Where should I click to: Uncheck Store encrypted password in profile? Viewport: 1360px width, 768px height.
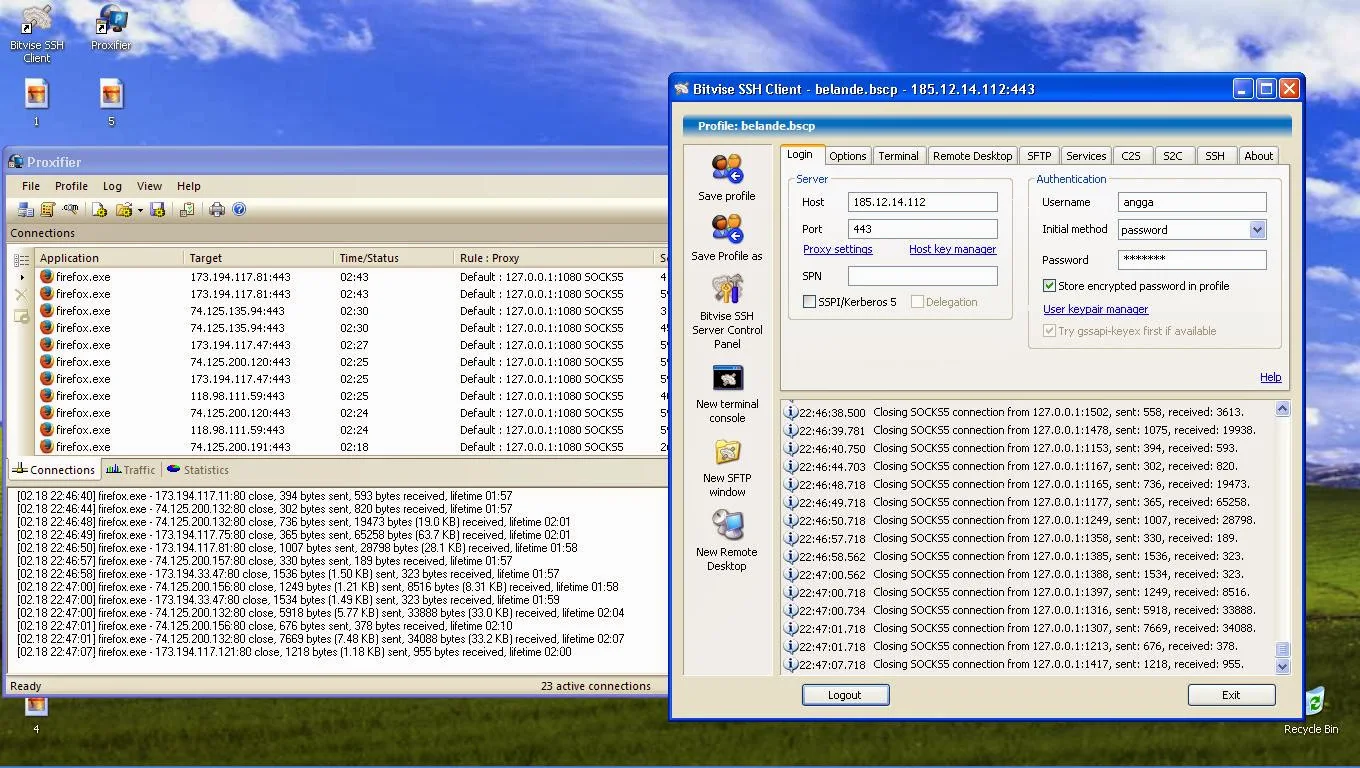[x=1049, y=286]
